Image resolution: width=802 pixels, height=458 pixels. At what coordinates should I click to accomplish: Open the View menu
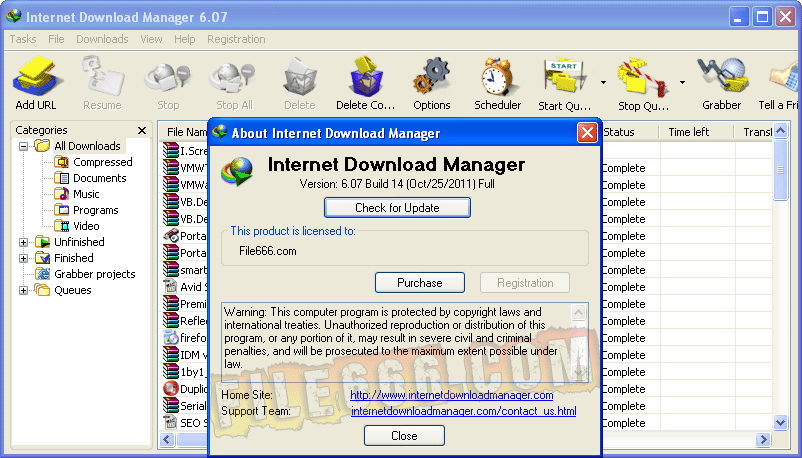tap(151, 39)
